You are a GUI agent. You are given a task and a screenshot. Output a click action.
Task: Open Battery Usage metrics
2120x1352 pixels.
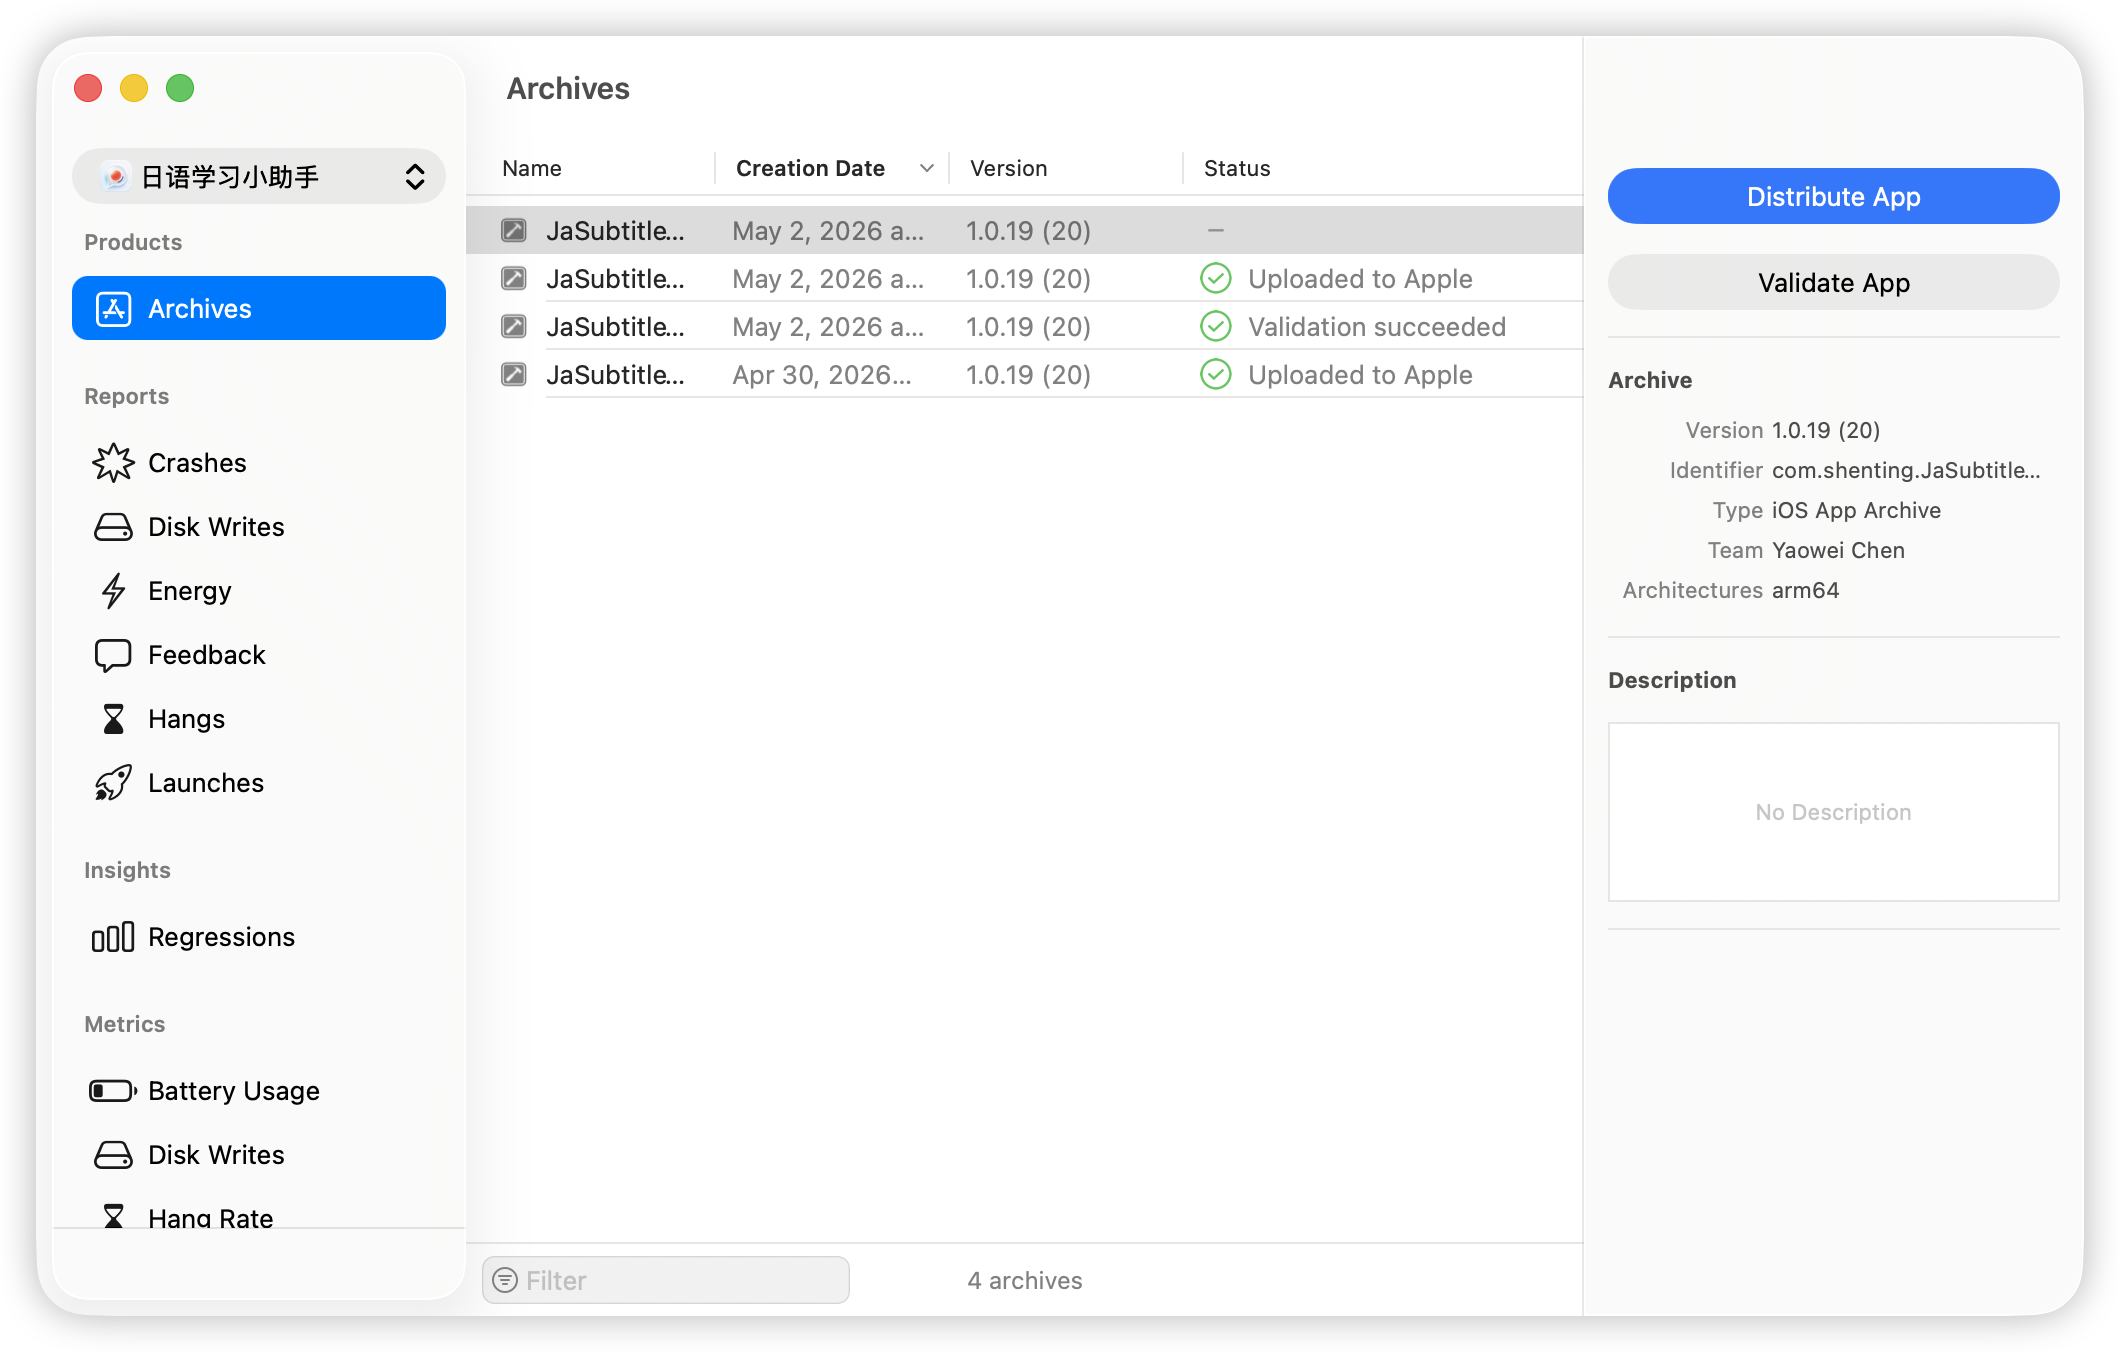coord(259,1091)
